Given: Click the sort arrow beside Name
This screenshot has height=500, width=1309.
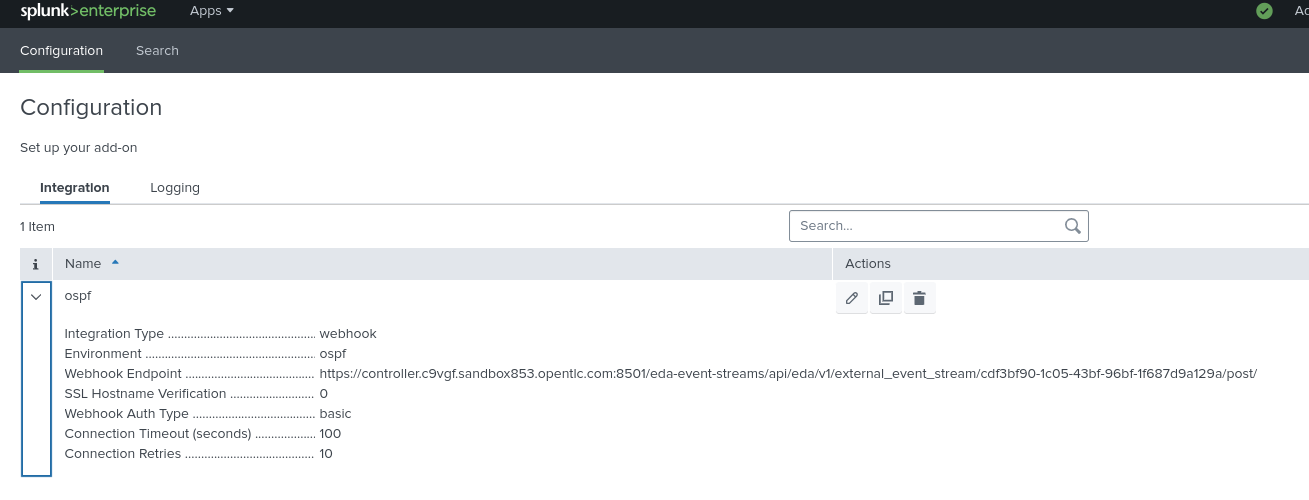Looking at the screenshot, I should (115, 262).
